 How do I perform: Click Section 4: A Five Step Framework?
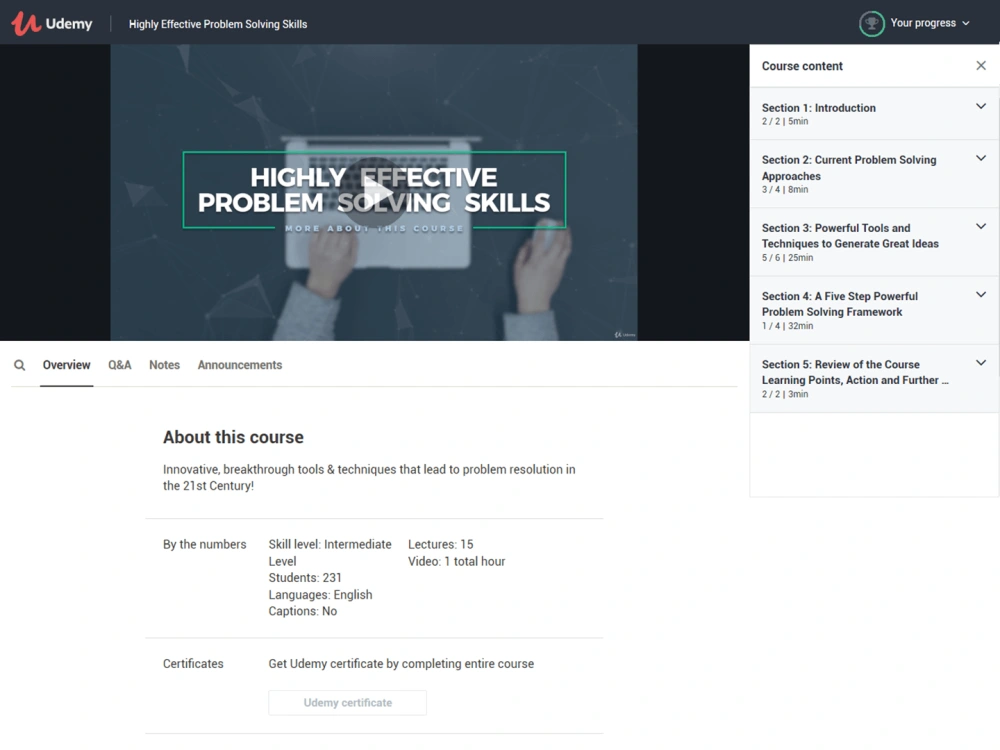tap(839, 304)
